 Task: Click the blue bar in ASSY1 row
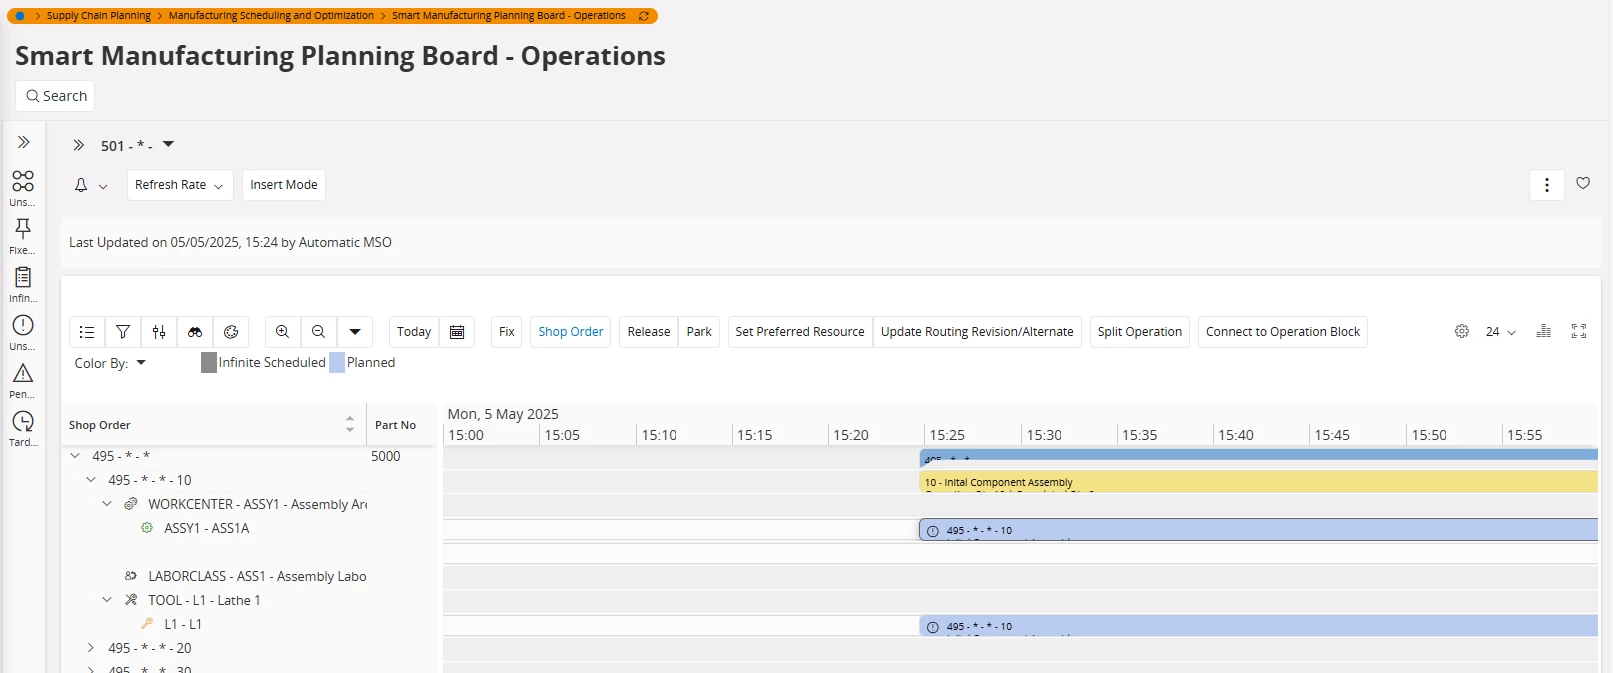(x=1258, y=530)
